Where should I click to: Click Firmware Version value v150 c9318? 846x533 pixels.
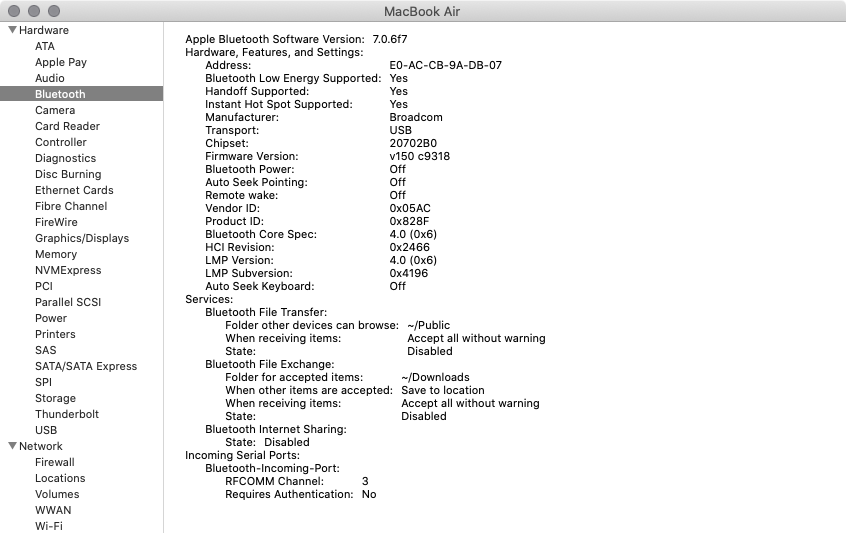419,156
